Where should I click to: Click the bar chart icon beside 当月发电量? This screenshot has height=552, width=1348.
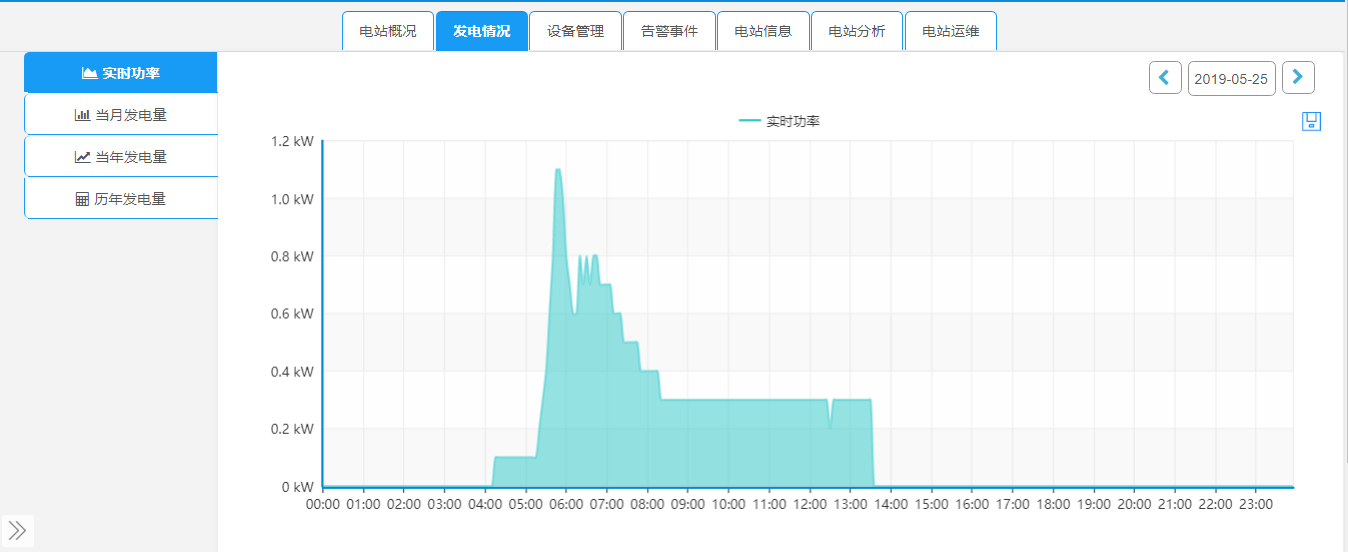click(x=82, y=115)
